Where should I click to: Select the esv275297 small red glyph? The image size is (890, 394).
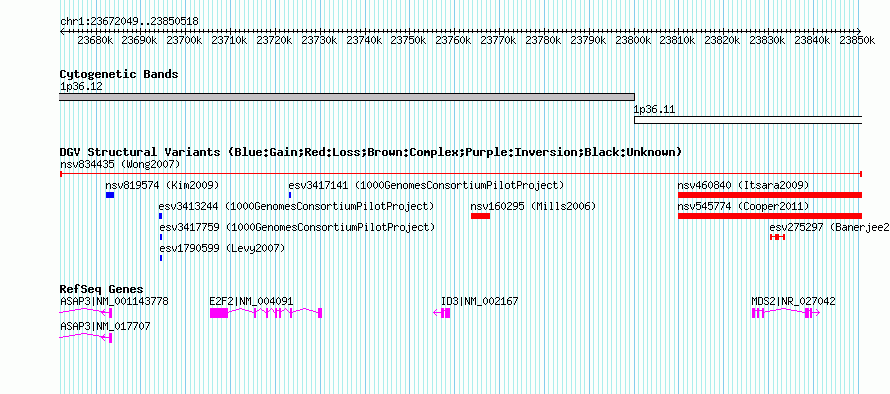point(777,237)
